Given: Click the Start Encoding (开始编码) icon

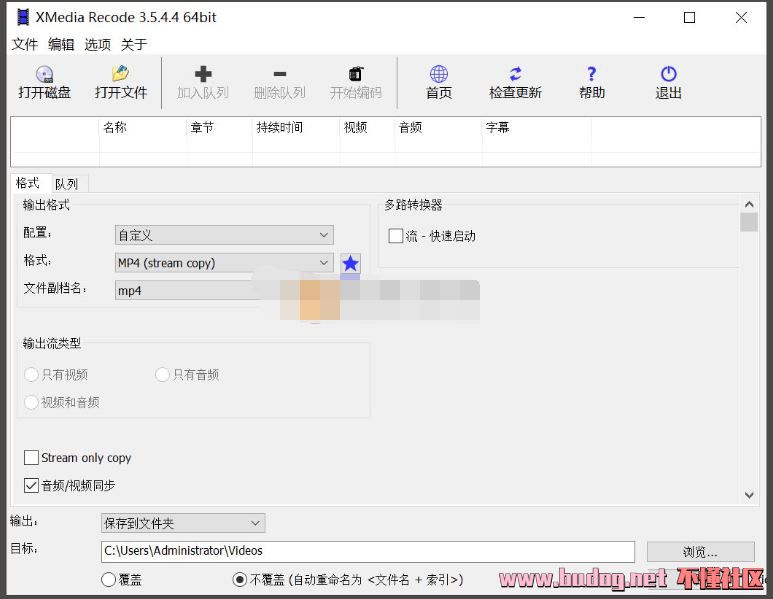Looking at the screenshot, I should [x=356, y=74].
